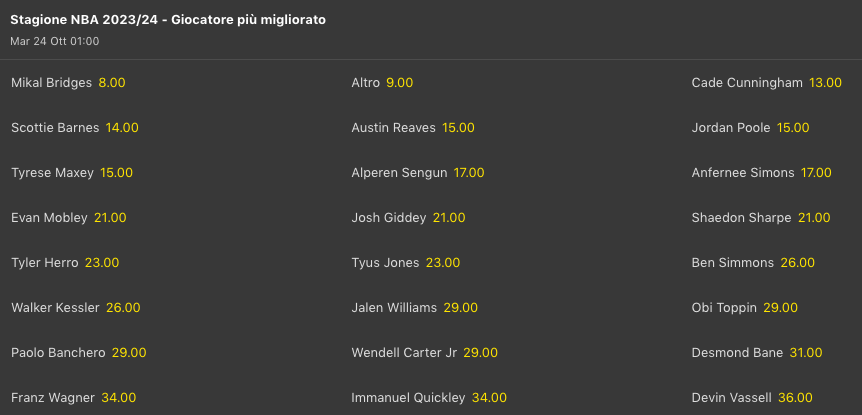Viewport: 862px width, 415px height.
Task: Choose Scottie Barnes 14.00 odds
Action: tap(122, 128)
